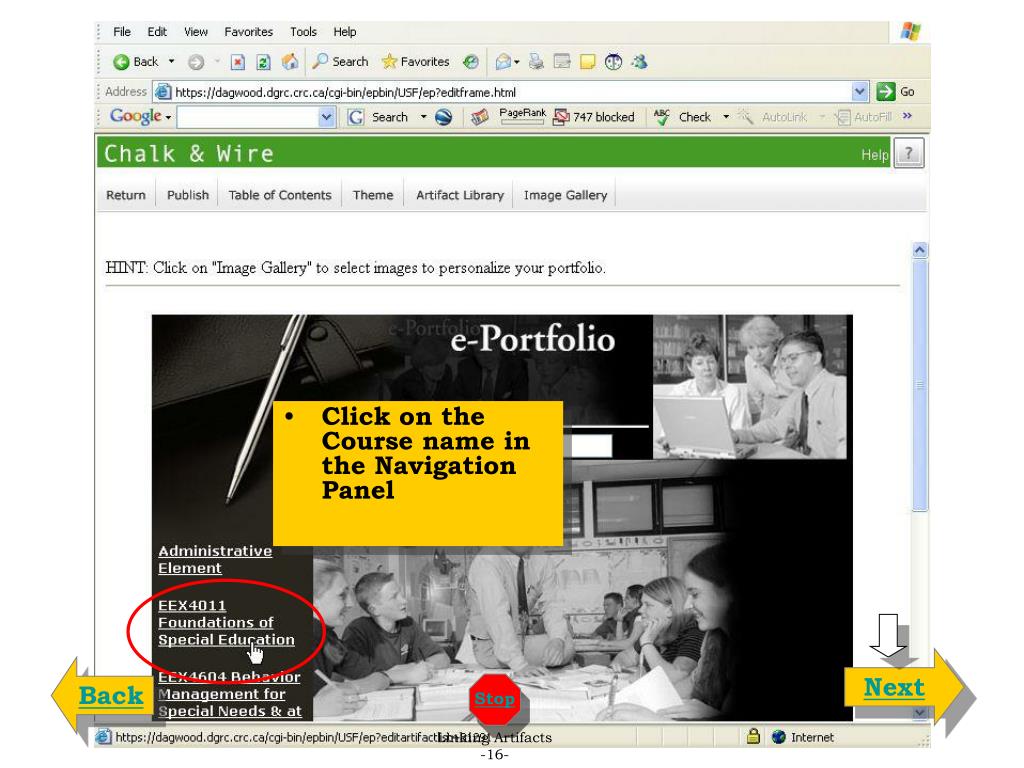Open the Artifact Library tab
This screenshot has width=1024, height=768.
[x=460, y=195]
